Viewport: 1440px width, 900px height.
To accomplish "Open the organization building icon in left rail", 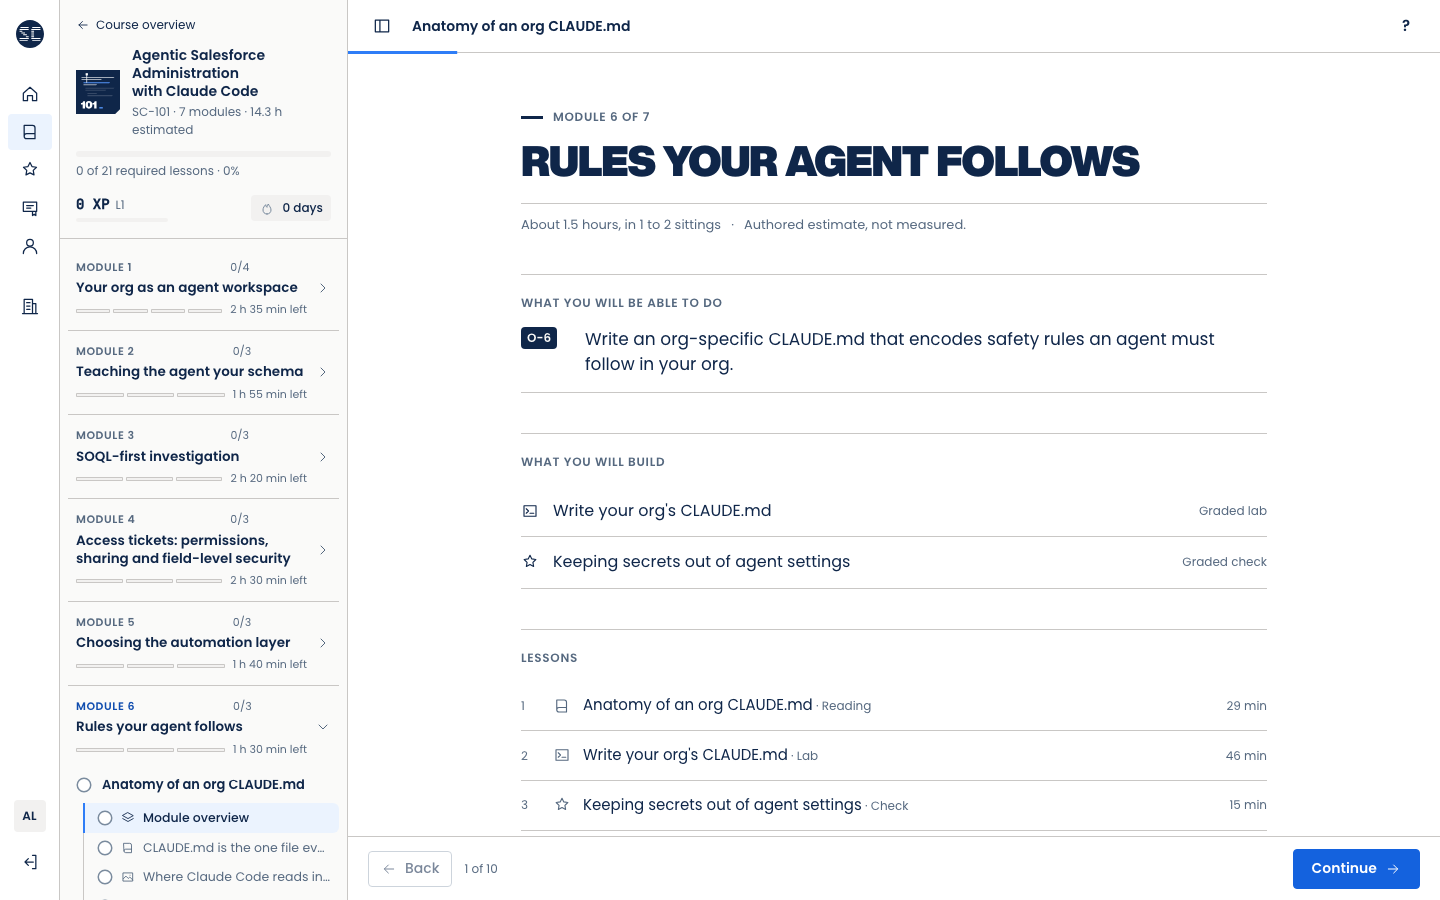I will point(30,307).
